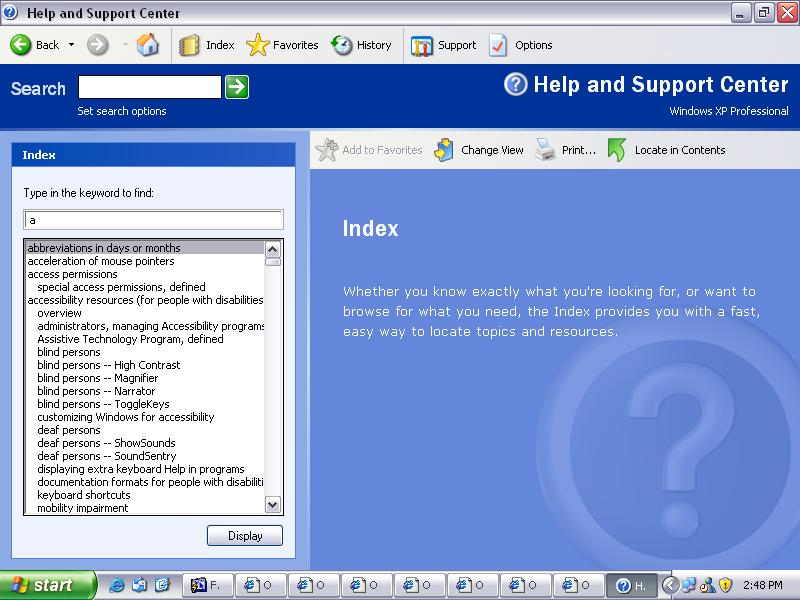Open Options in the toolbar

tap(520, 45)
